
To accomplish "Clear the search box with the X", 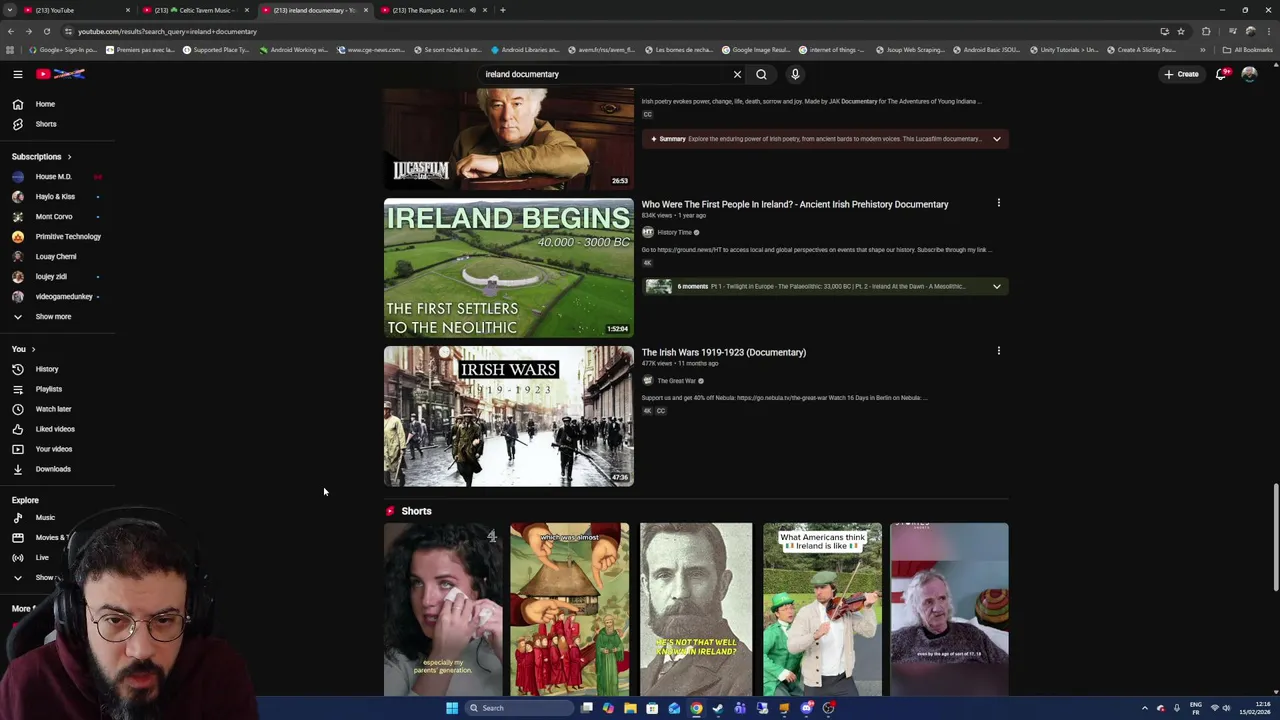I will tap(737, 74).
